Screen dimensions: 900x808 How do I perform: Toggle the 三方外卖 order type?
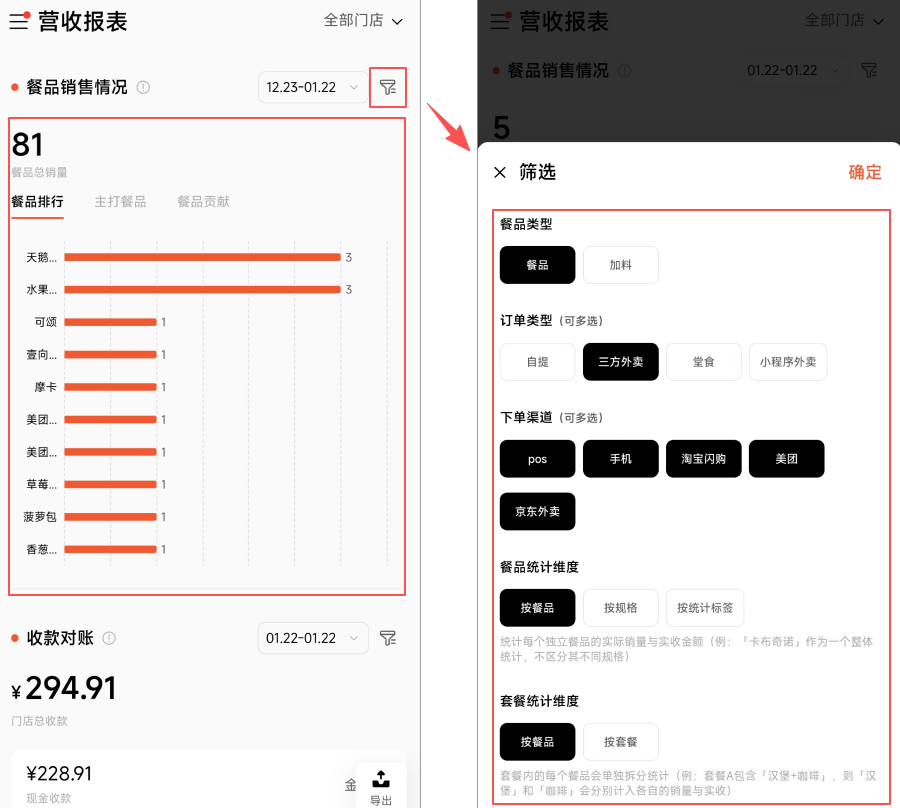point(621,362)
